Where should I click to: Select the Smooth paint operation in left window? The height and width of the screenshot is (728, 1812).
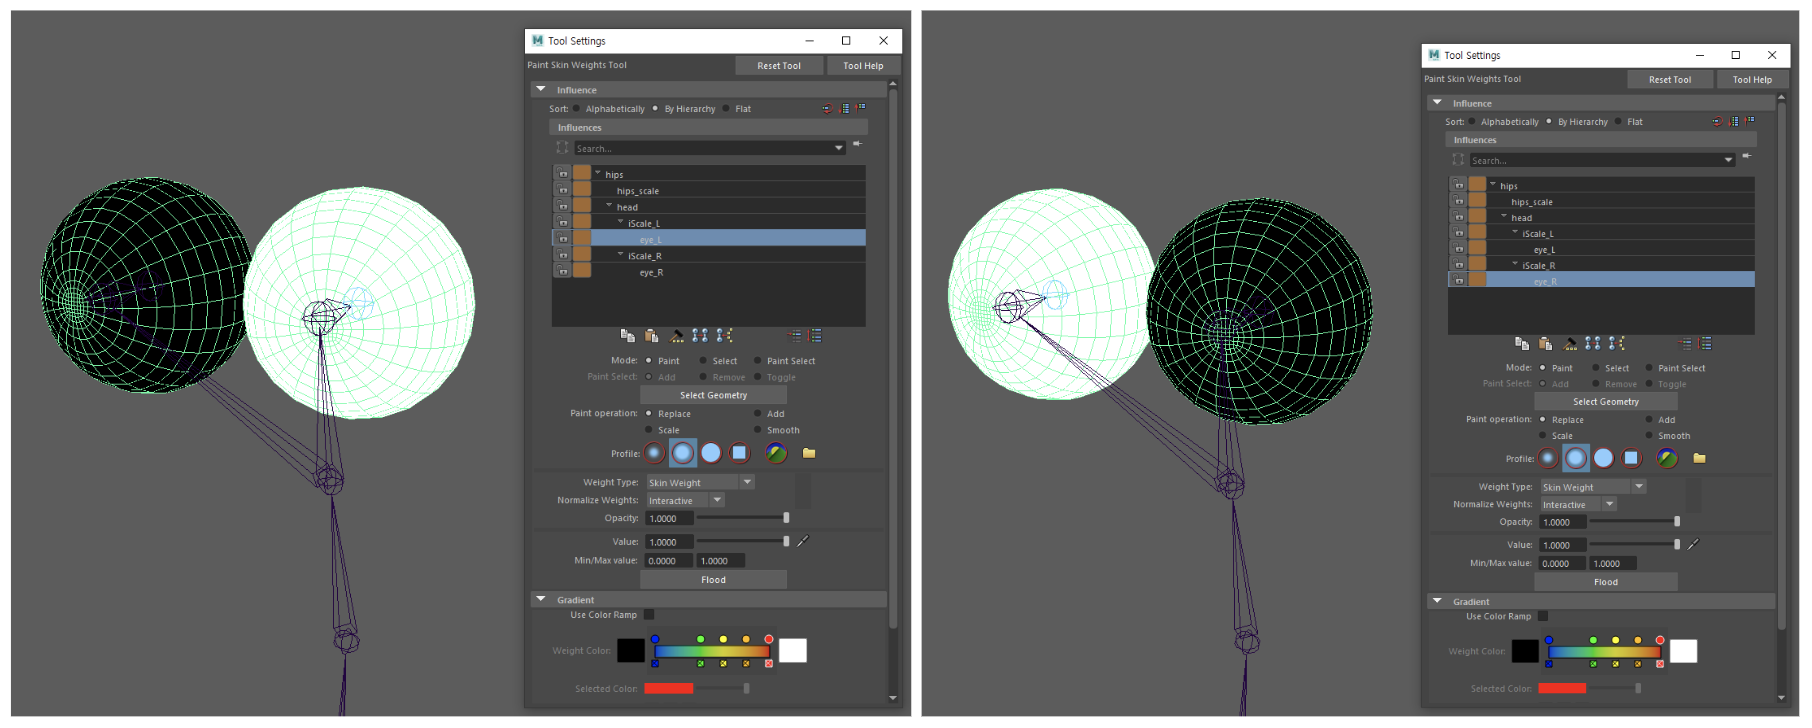[x=758, y=431]
